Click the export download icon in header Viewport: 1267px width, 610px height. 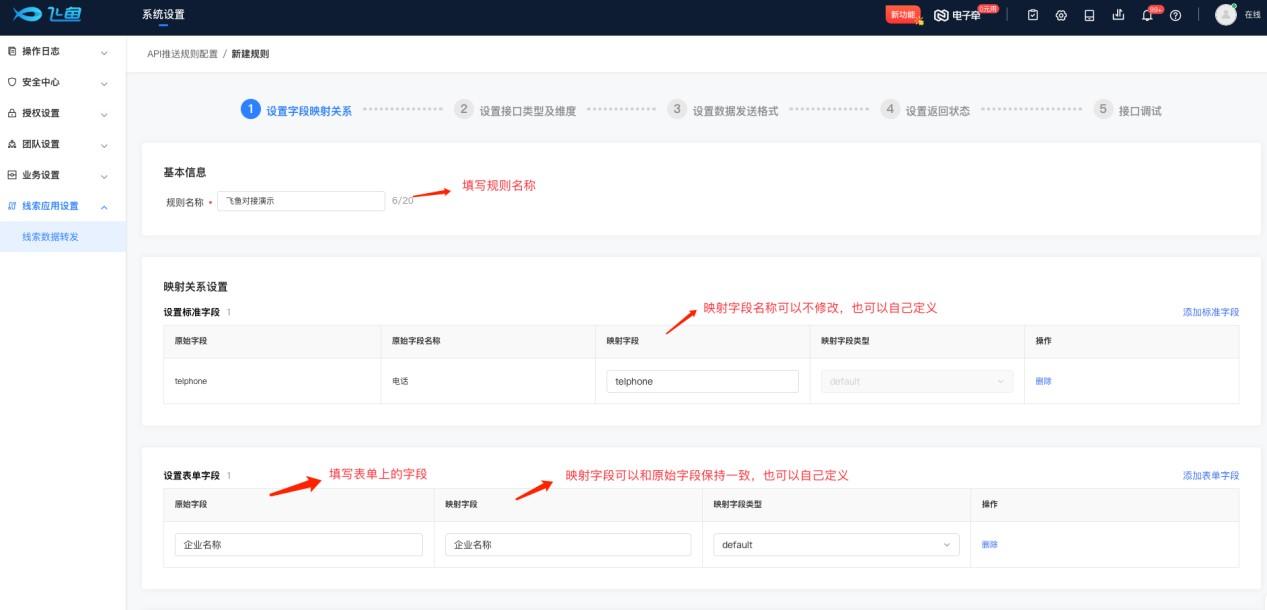tap(1118, 15)
